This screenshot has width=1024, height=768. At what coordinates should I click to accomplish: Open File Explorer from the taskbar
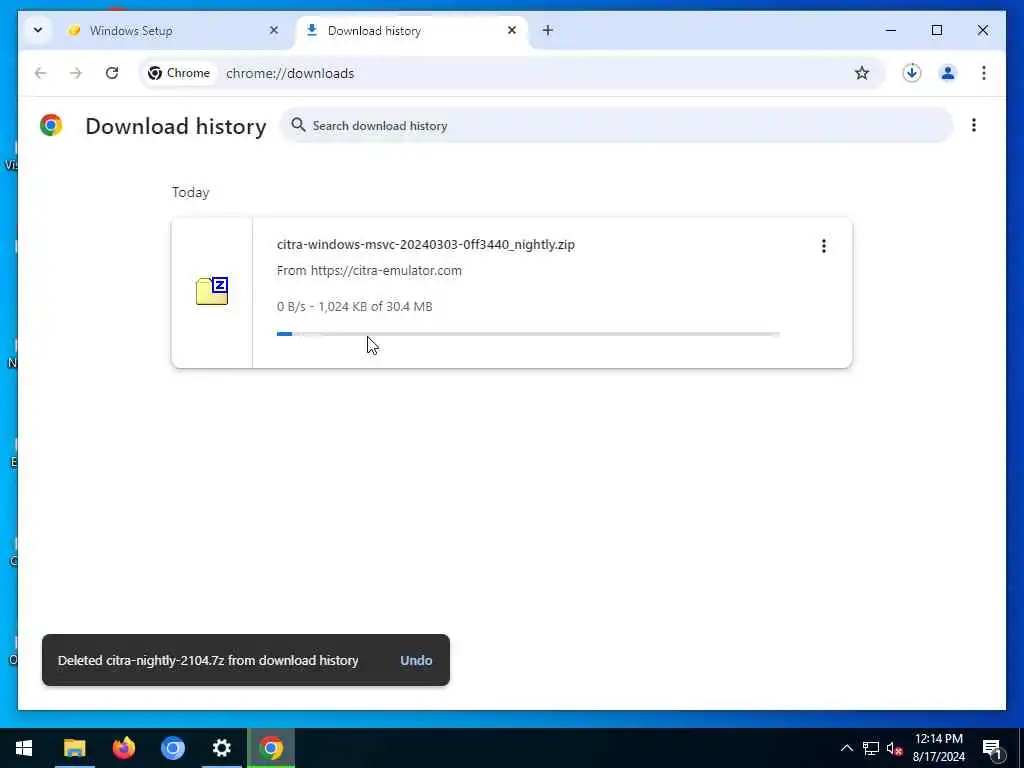pyautogui.click(x=74, y=748)
